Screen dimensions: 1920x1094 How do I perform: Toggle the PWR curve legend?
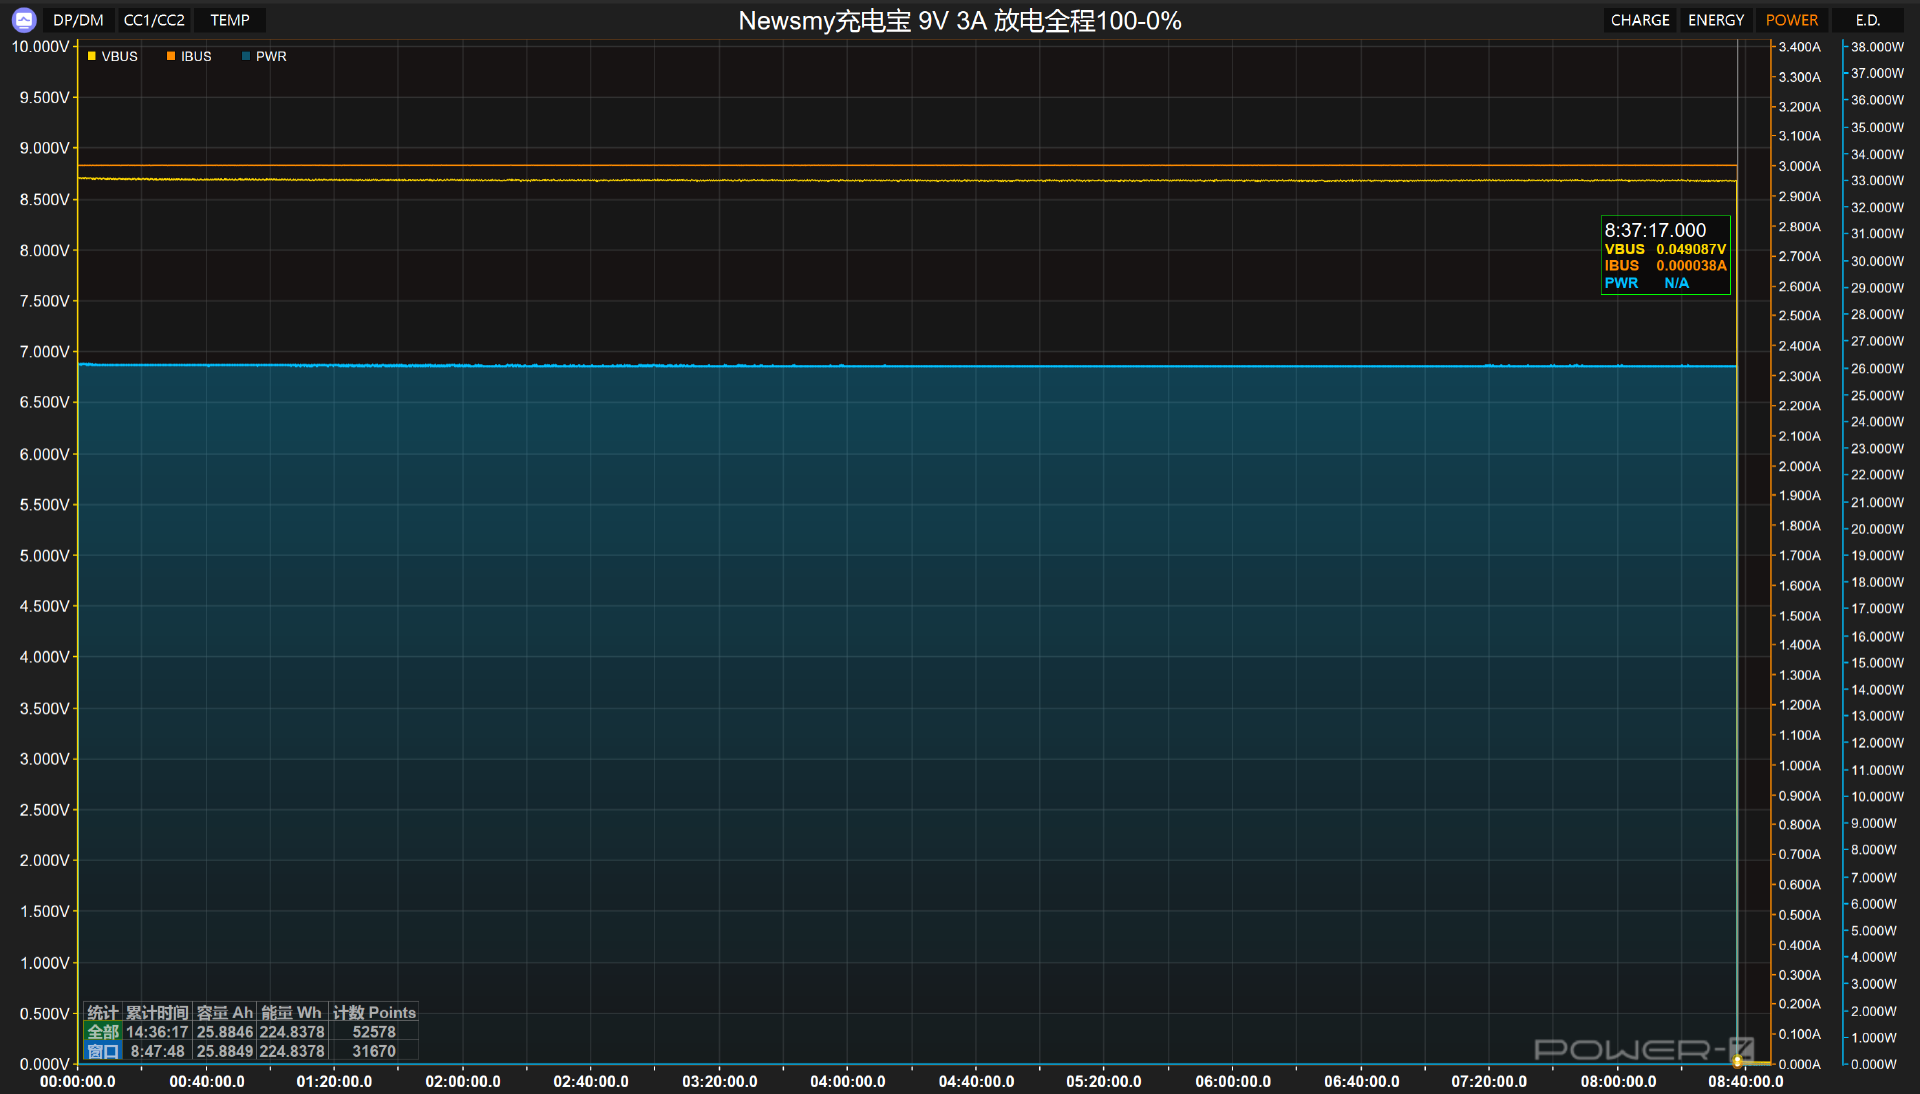(264, 56)
